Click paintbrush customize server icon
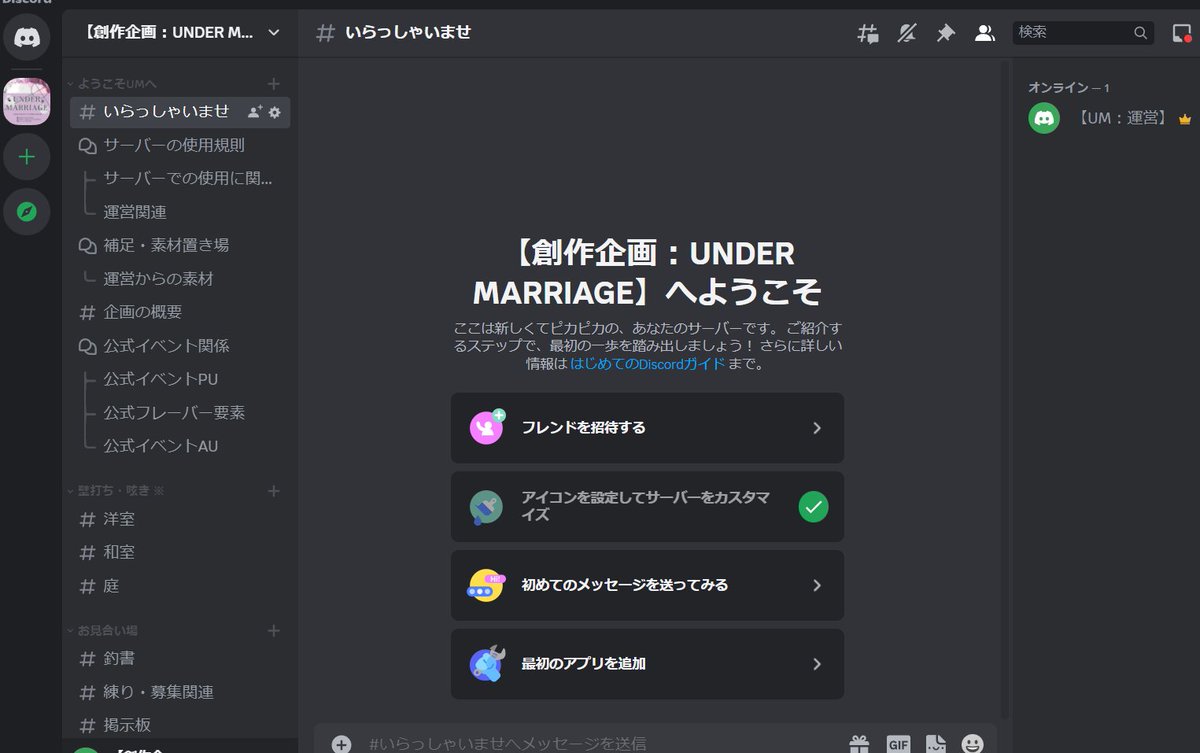Screen dimensions: 1200x753 (486, 507)
